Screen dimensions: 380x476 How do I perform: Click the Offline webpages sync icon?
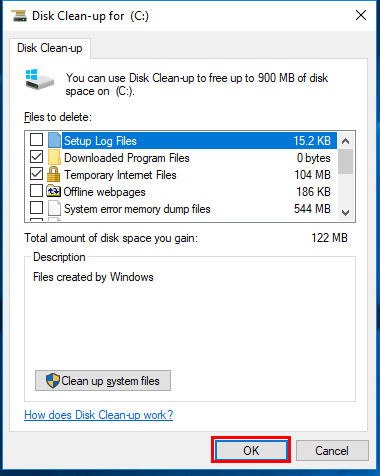click(54, 191)
